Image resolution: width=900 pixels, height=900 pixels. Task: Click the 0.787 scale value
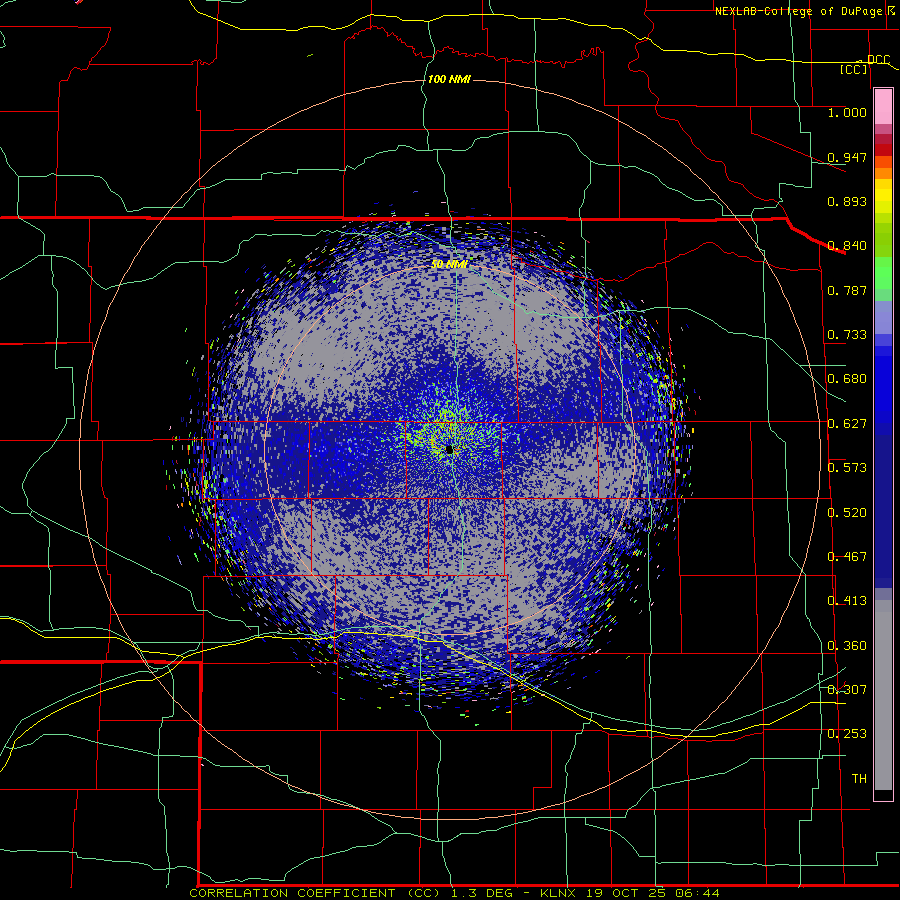pos(847,290)
